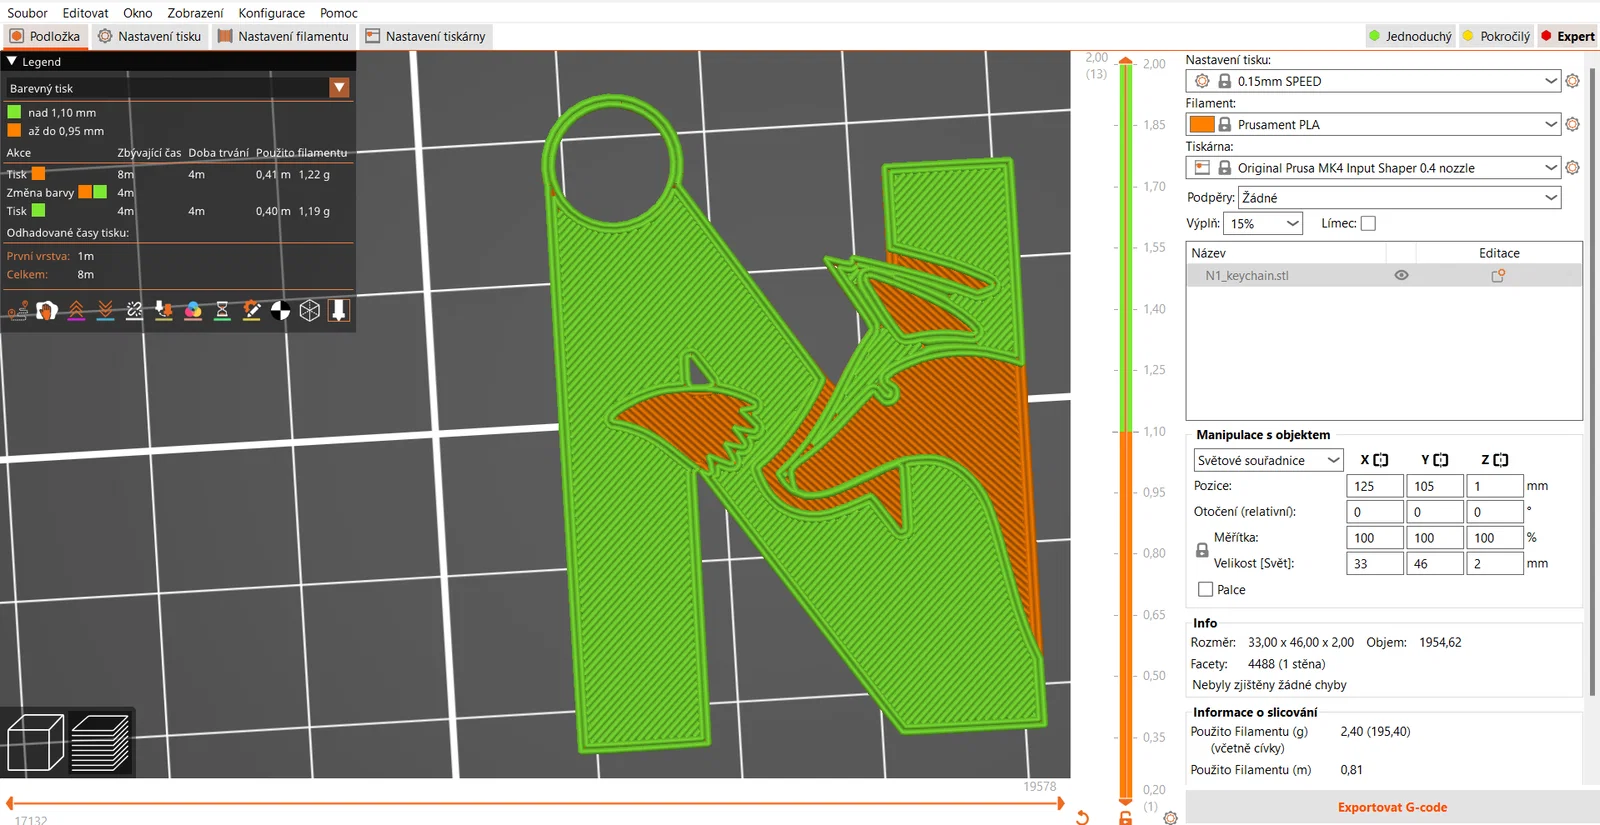The height and width of the screenshot is (825, 1600).
Task: Toggle color changes rainbow circles icon
Action: [x=193, y=311]
